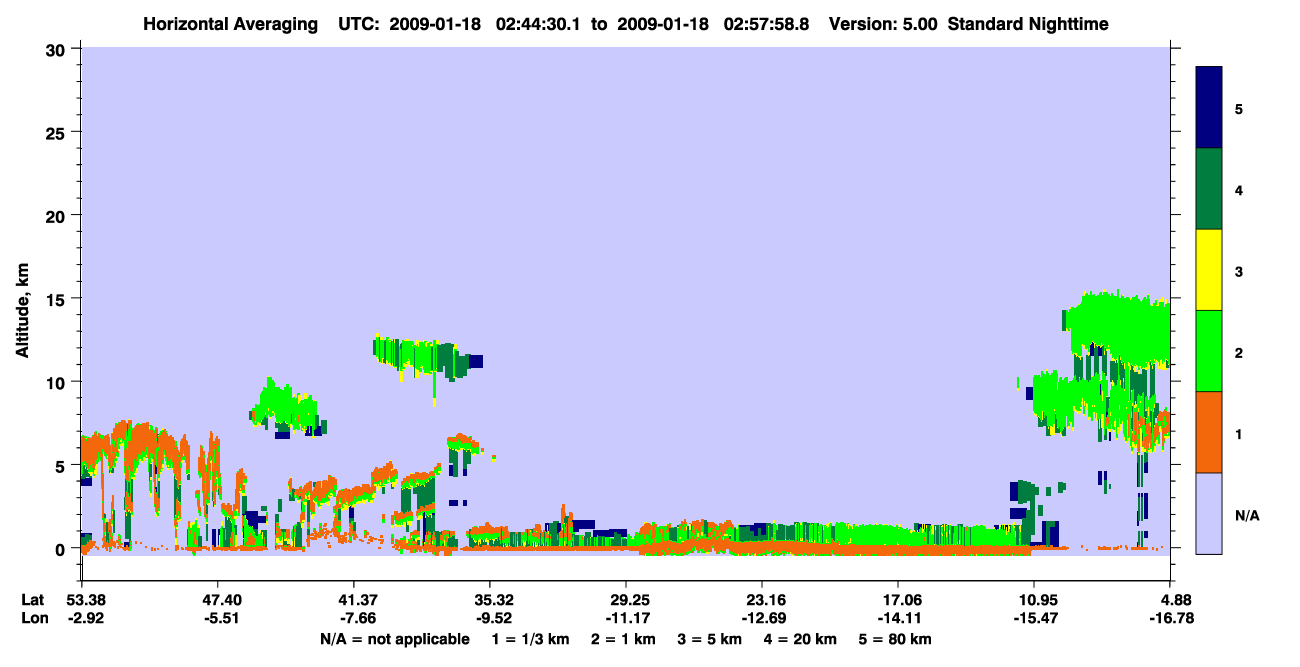Click the yellow colorbar segment labeled 3
1300x667 pixels.
[1209, 270]
